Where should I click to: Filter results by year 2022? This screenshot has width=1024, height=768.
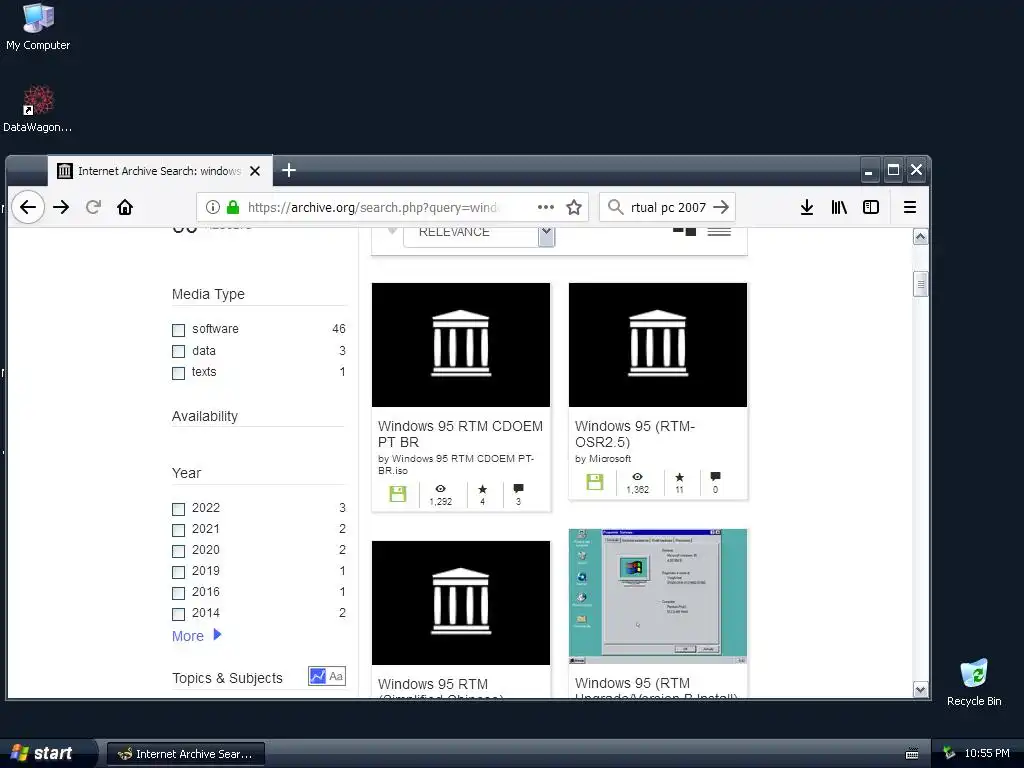click(x=178, y=509)
